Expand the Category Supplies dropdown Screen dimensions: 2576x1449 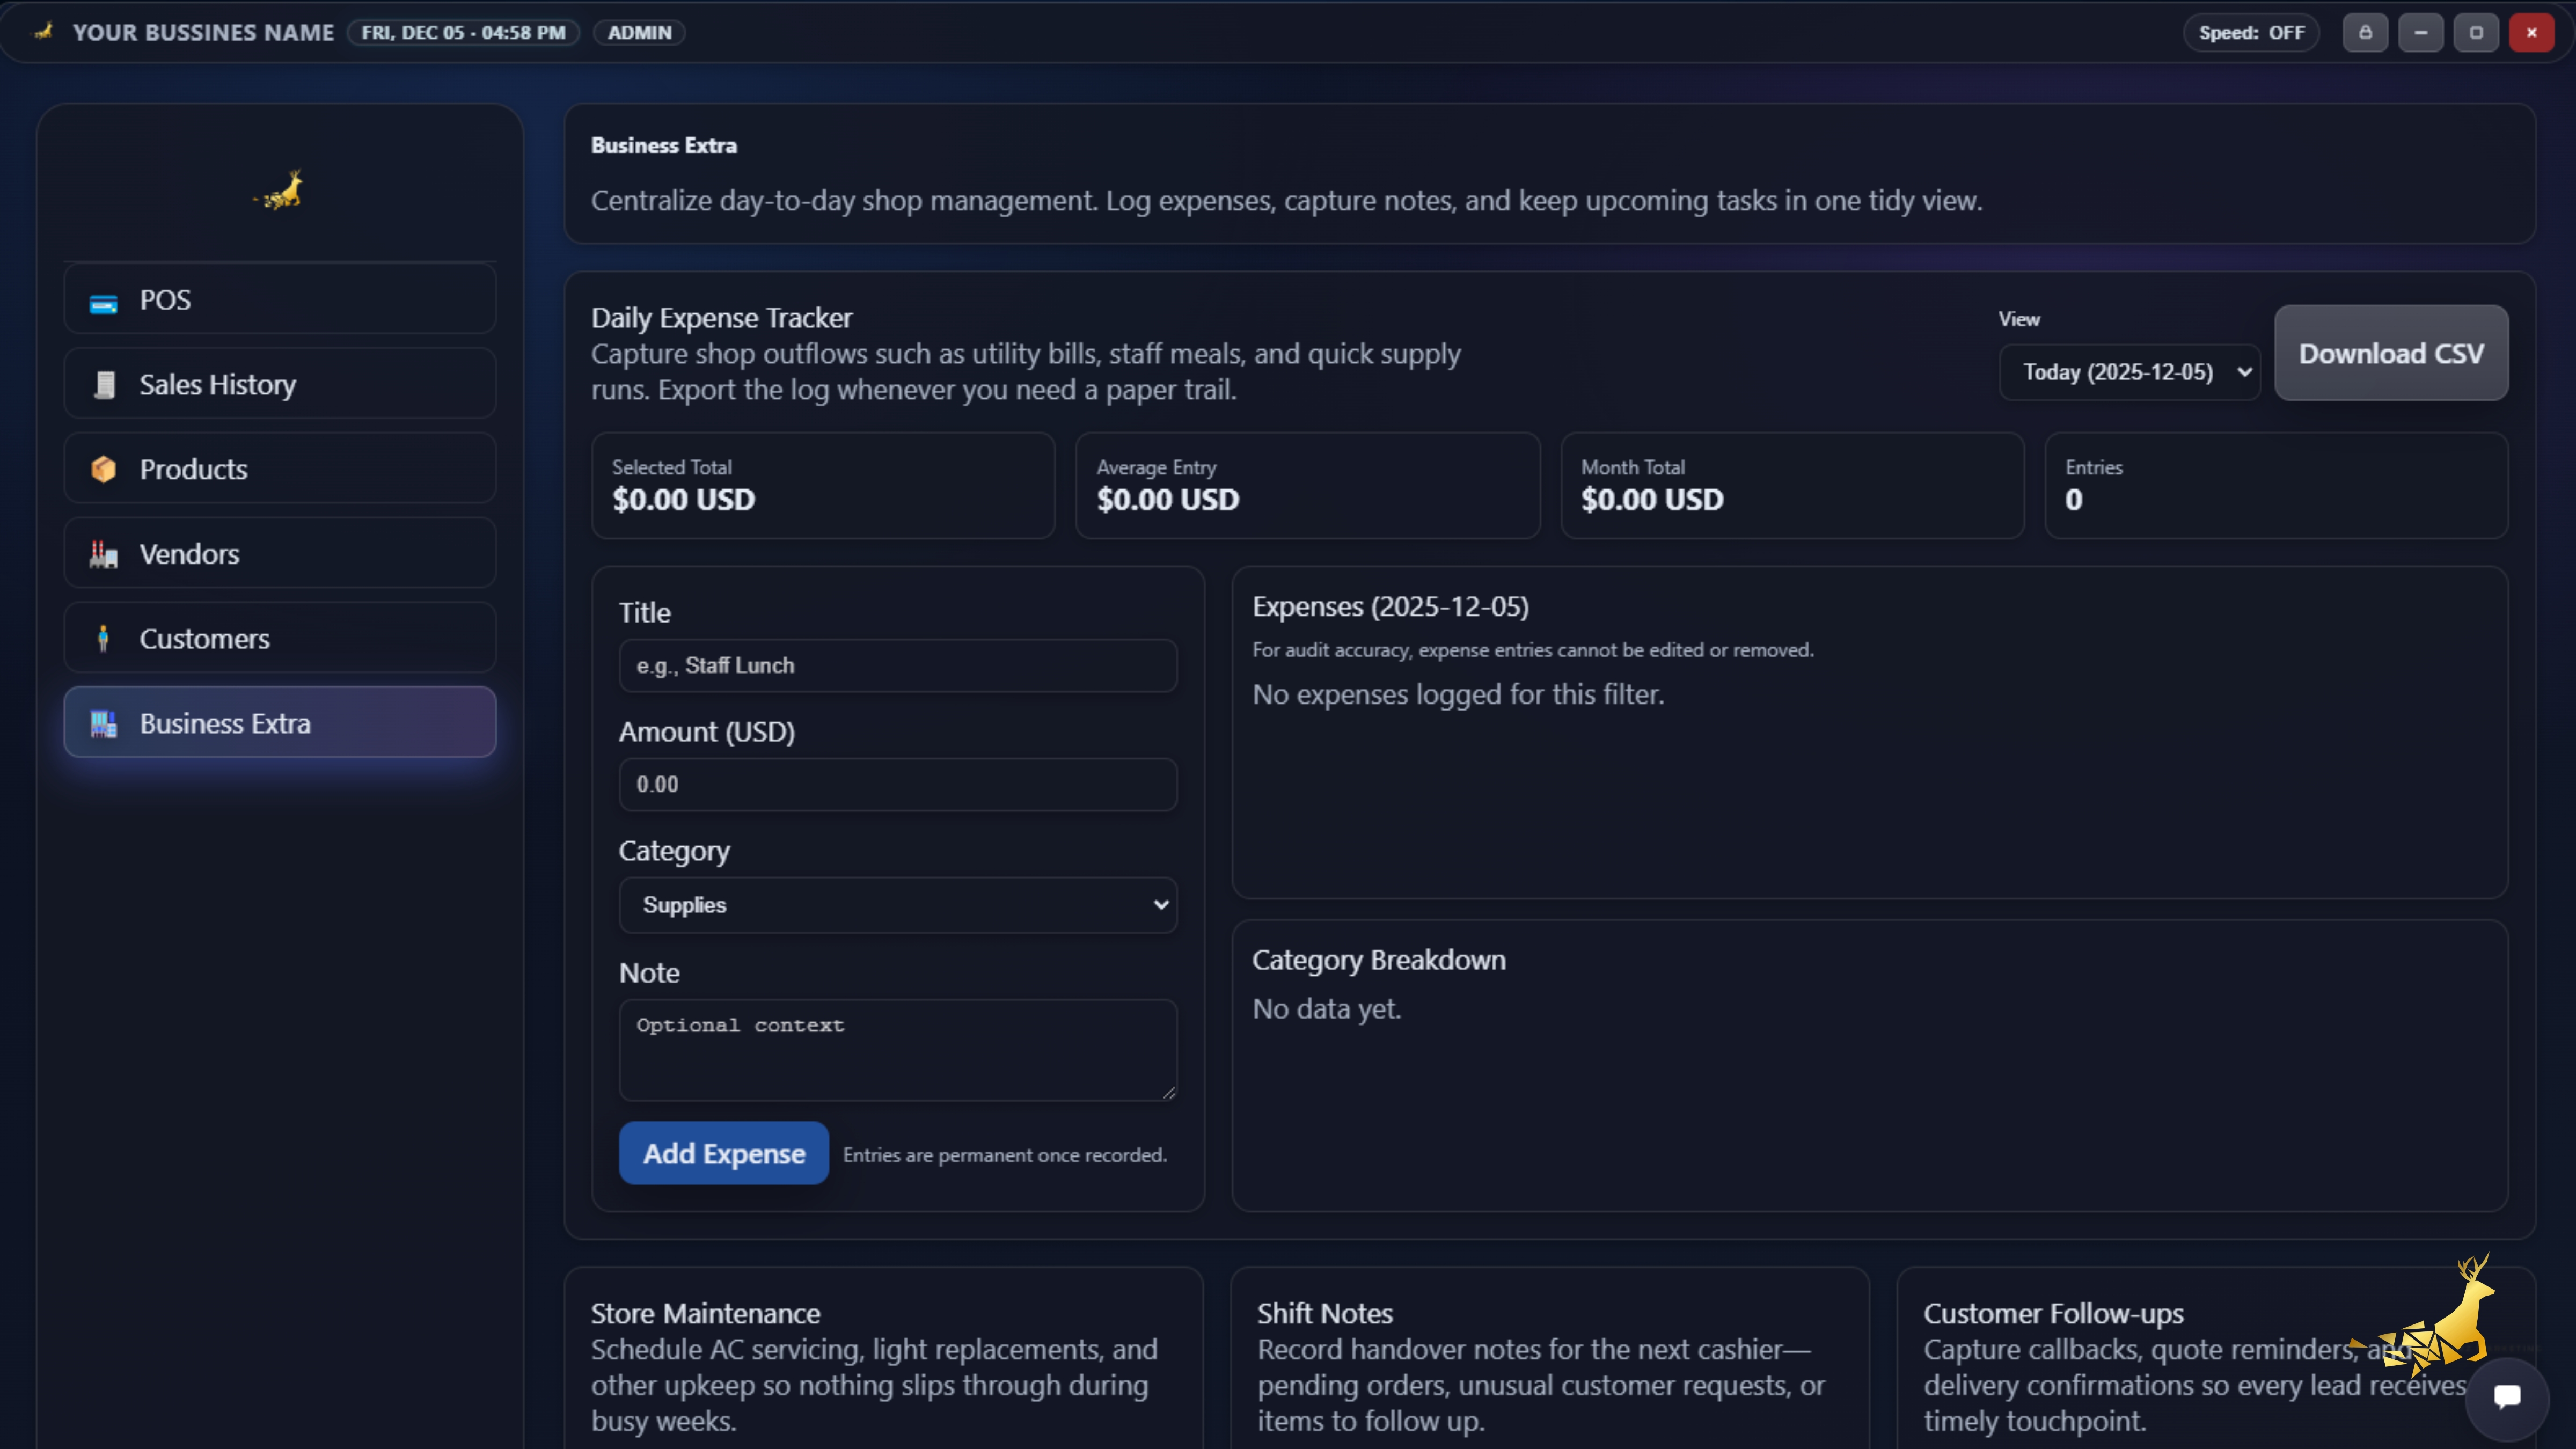pos(897,905)
